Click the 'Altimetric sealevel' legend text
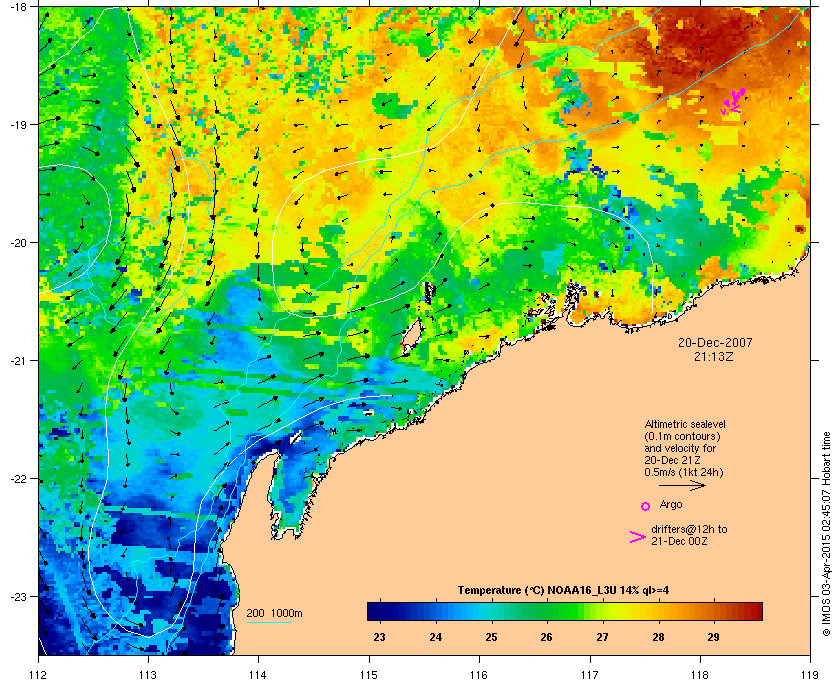 [685, 424]
